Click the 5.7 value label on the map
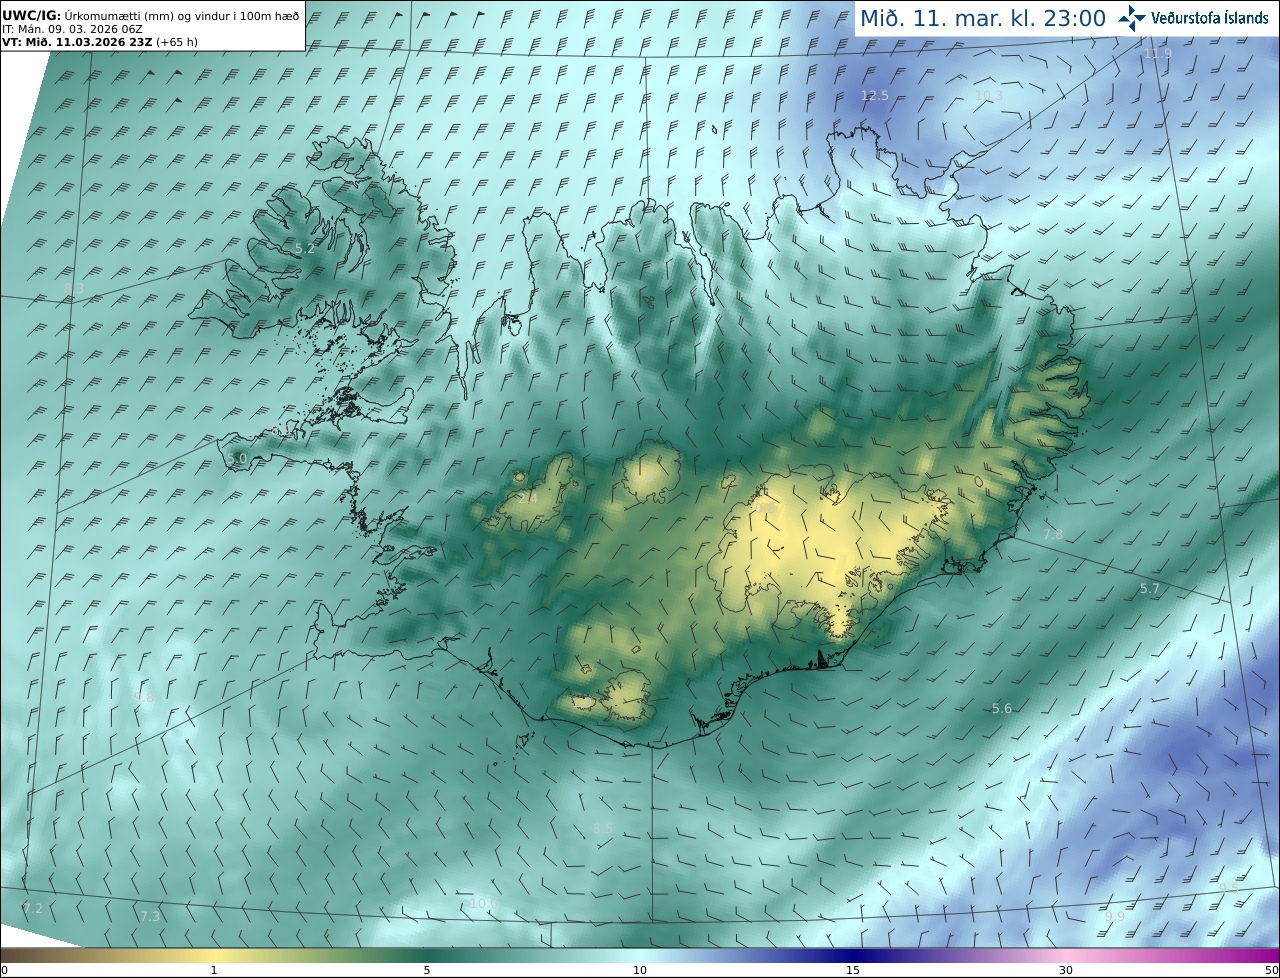The height and width of the screenshot is (978, 1280). (x=1150, y=589)
